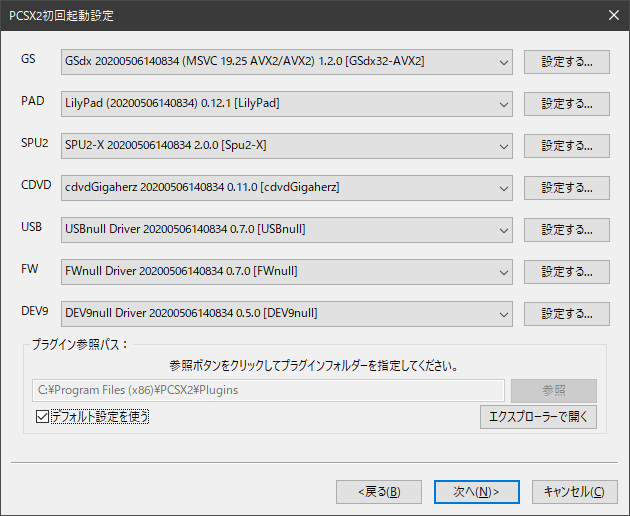Expand the CDVD cdvdGigaherz dropdown
This screenshot has height=516, width=630.
[x=286, y=188]
